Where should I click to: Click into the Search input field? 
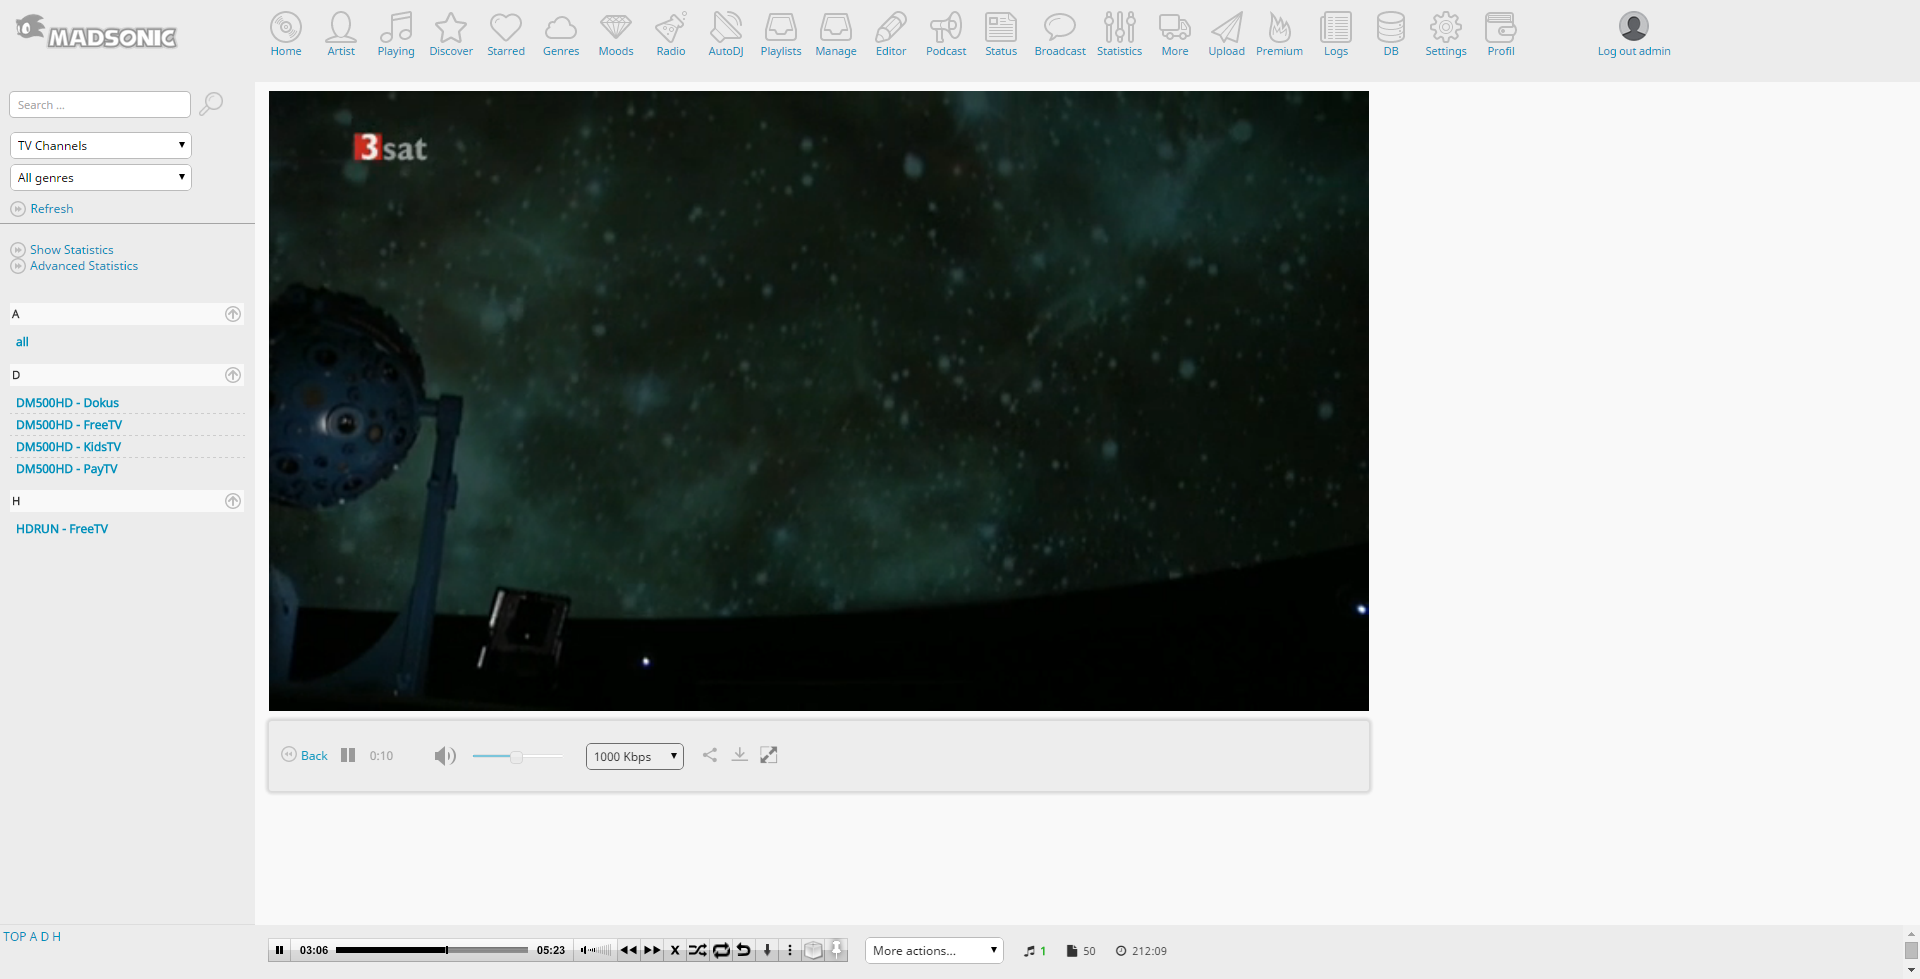(x=100, y=105)
